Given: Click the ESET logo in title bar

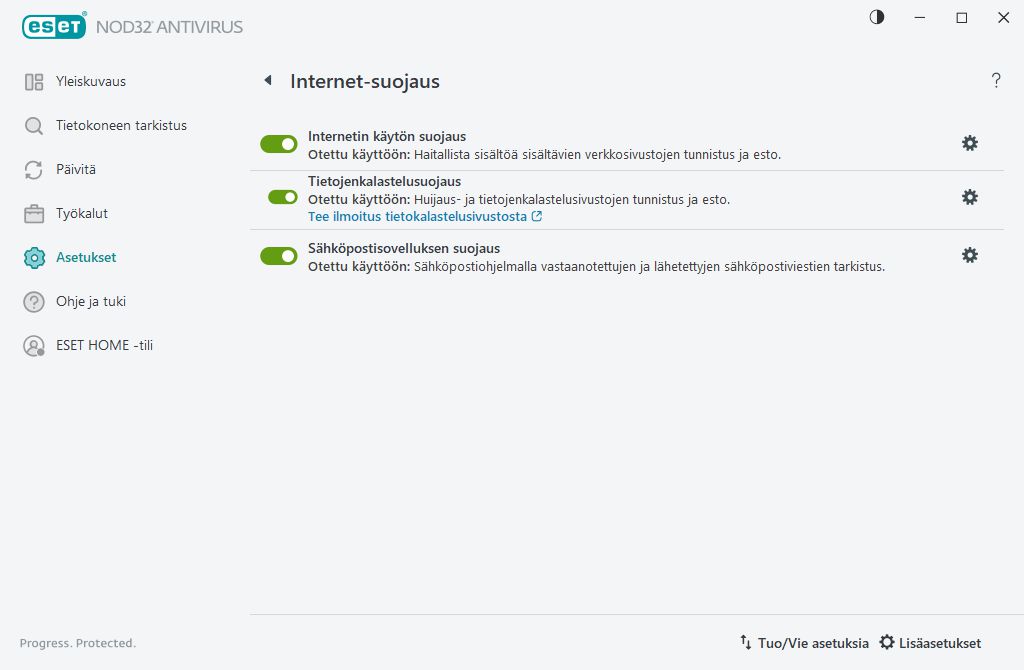Looking at the screenshot, I should [x=54, y=27].
